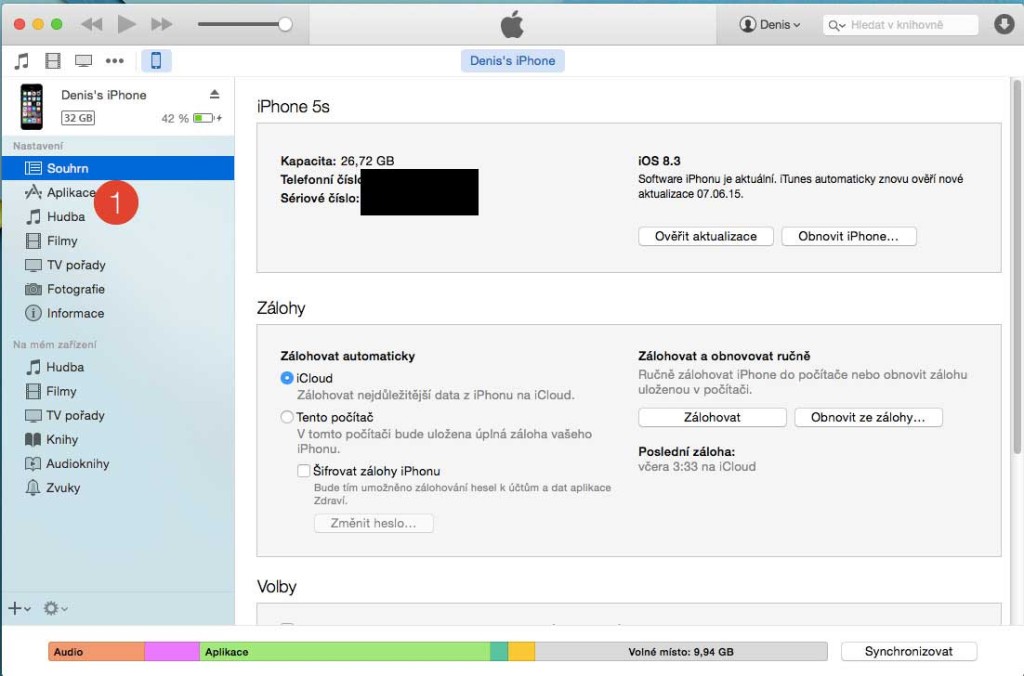The width and height of the screenshot is (1024, 676).
Task: Focus the library search field
Action: coord(900,25)
